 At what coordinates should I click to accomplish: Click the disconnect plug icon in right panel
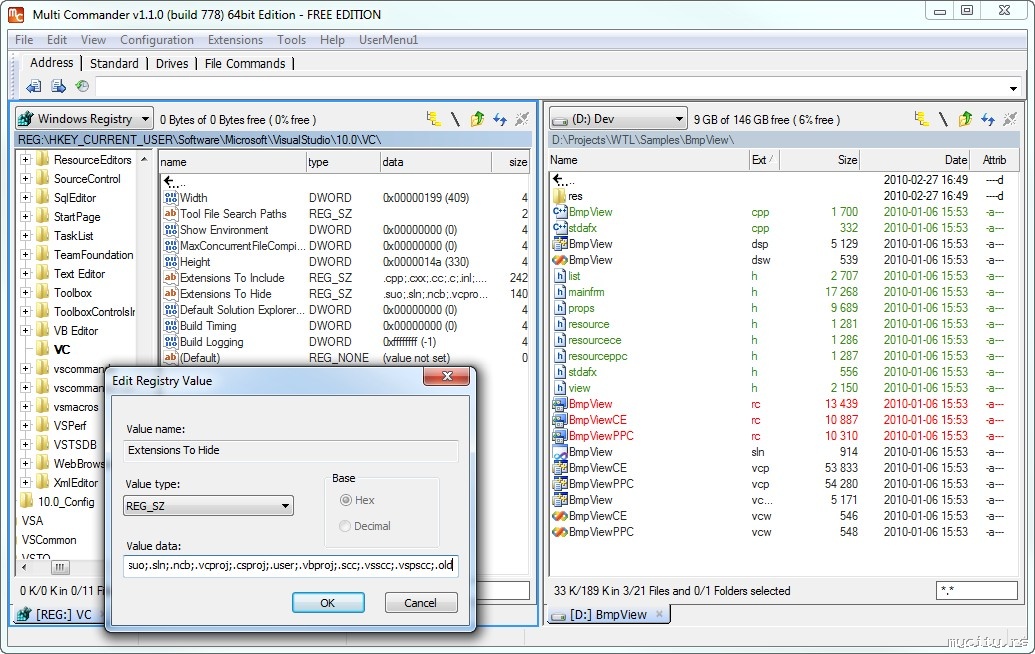(x=1010, y=119)
